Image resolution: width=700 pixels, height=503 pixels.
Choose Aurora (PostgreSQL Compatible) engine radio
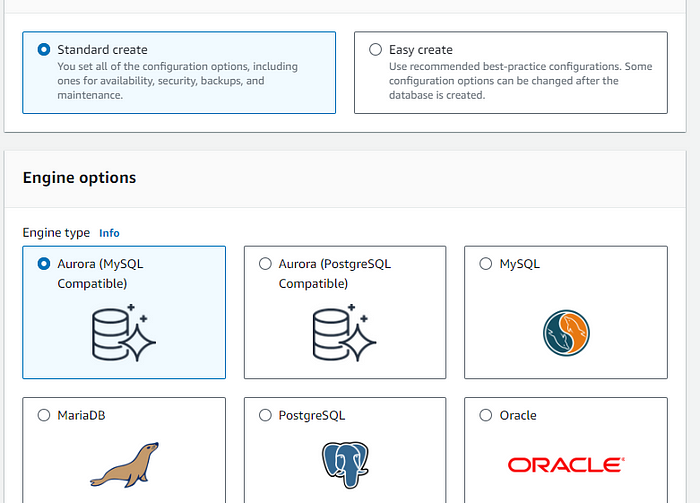265,264
